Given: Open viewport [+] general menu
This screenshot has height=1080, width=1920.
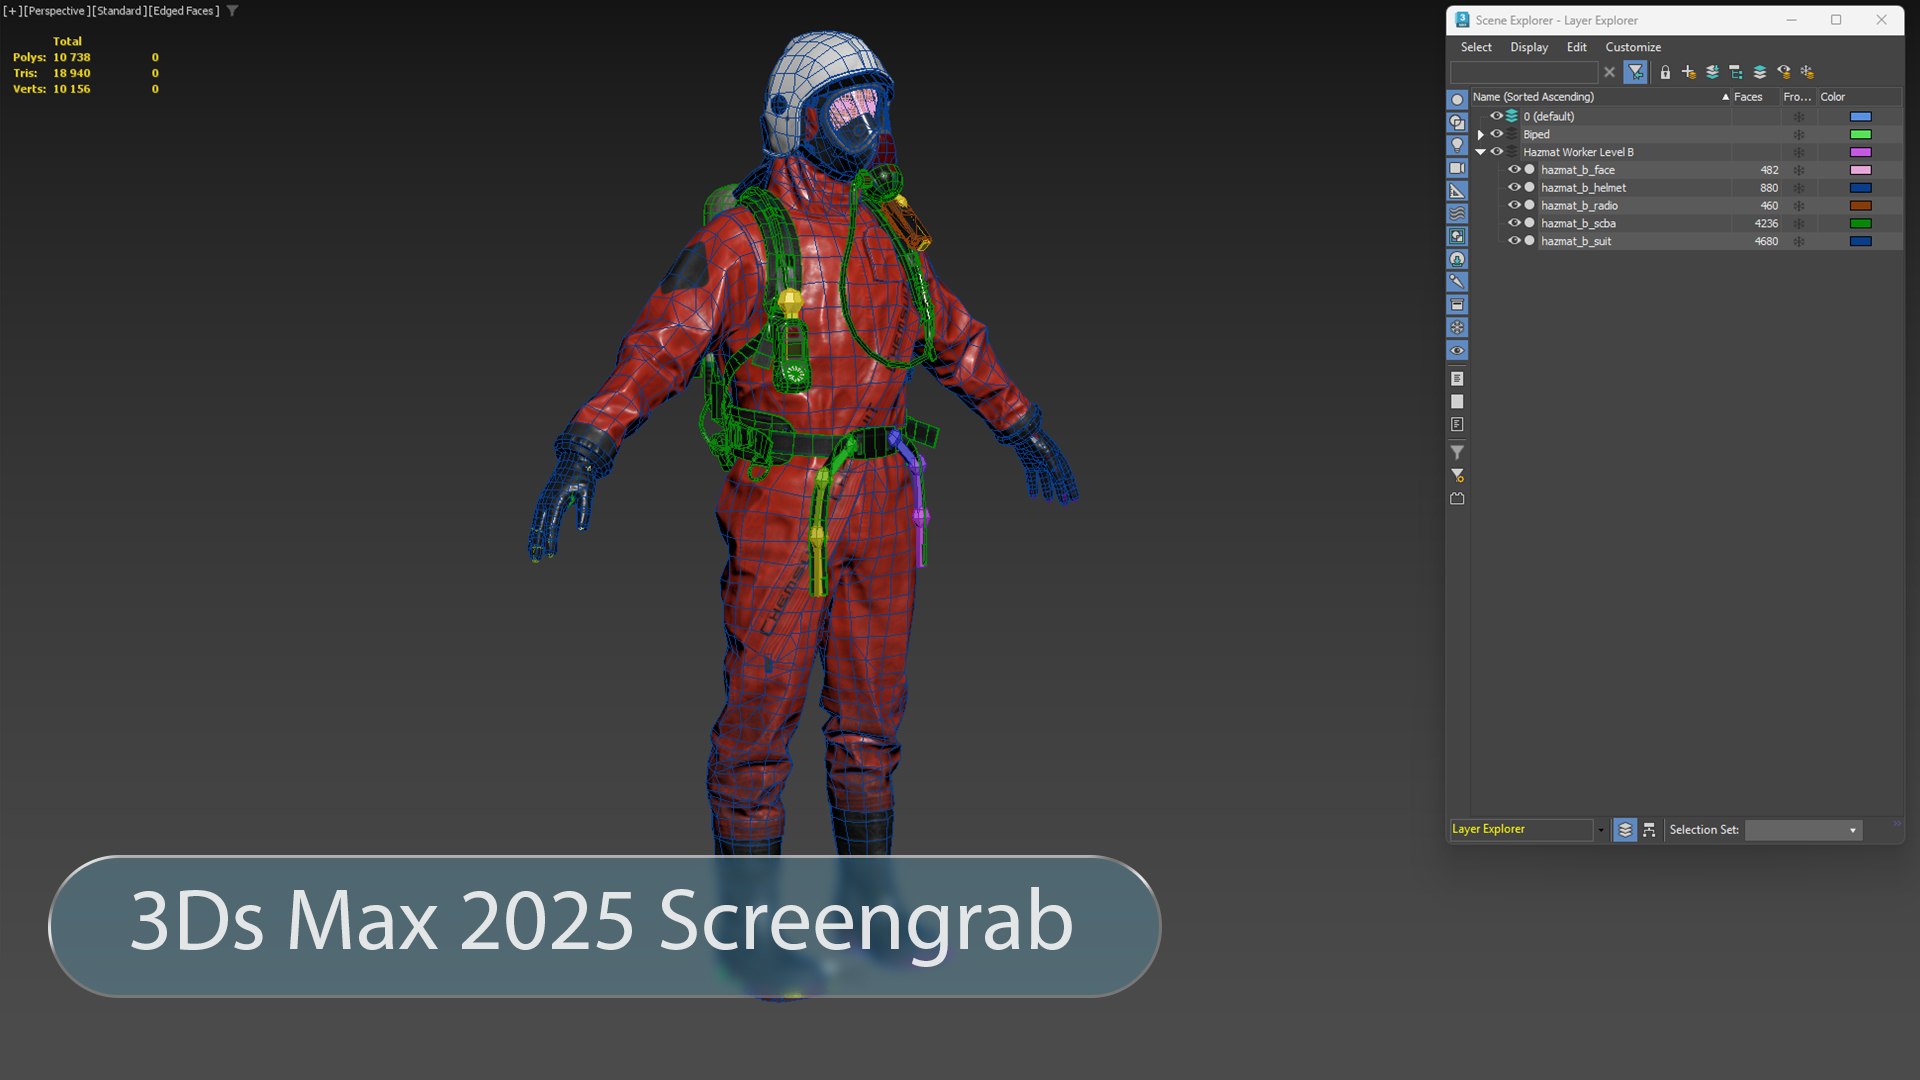Looking at the screenshot, I should (x=13, y=11).
